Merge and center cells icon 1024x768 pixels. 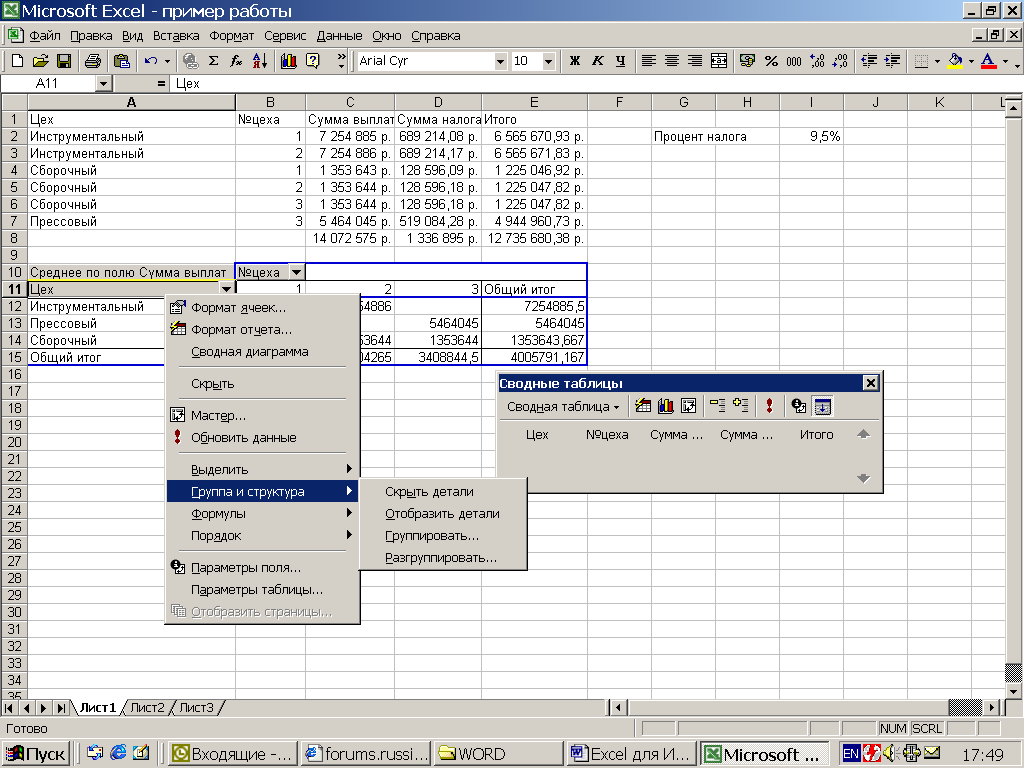pos(718,61)
